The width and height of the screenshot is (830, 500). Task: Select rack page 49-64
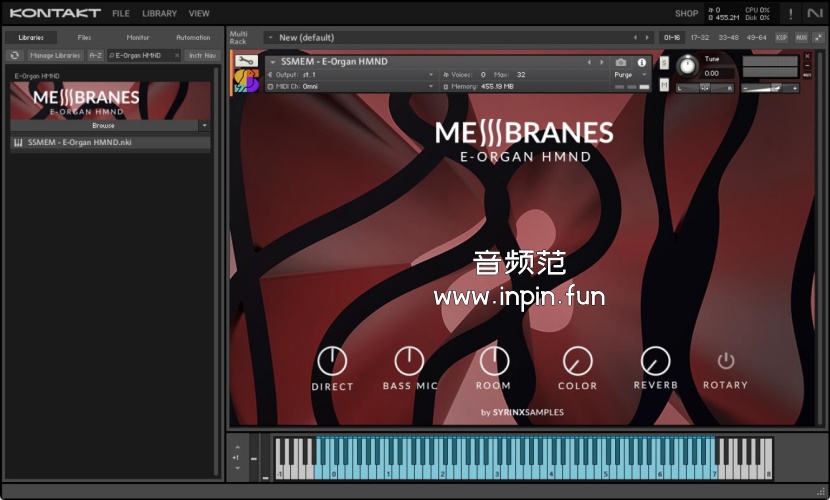[x=756, y=38]
